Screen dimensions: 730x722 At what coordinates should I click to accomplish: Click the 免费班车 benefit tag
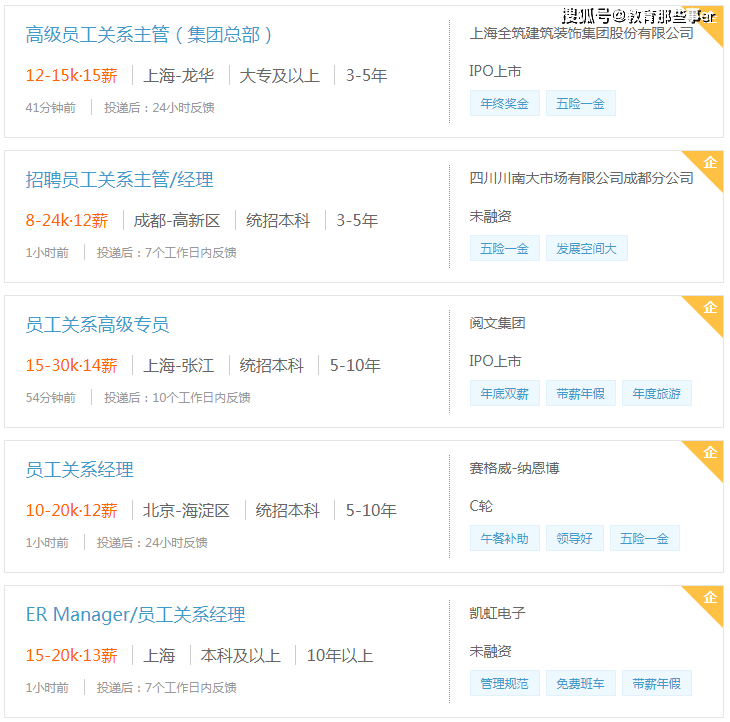tap(581, 683)
